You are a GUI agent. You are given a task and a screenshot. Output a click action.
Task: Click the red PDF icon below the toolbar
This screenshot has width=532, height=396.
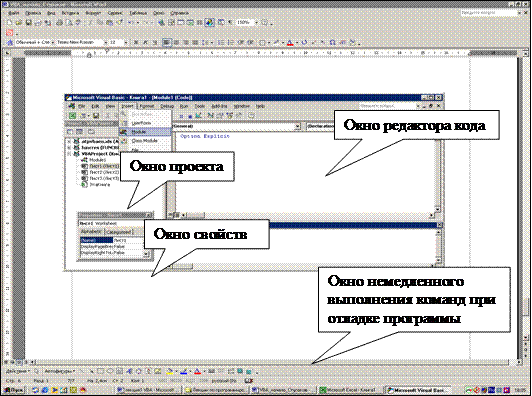[x=10, y=33]
